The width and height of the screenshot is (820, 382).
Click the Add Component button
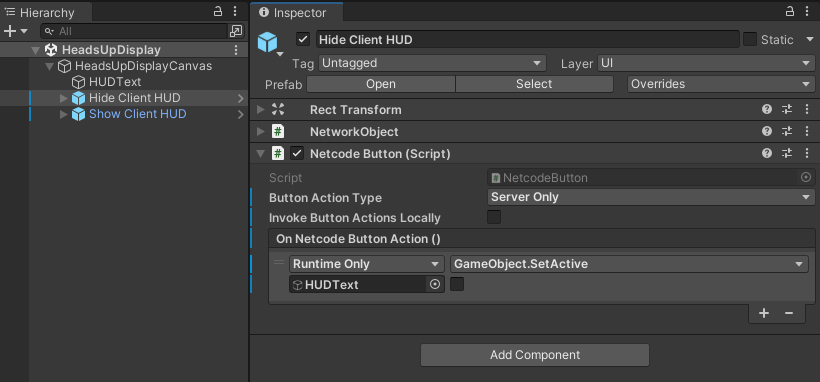coord(534,355)
